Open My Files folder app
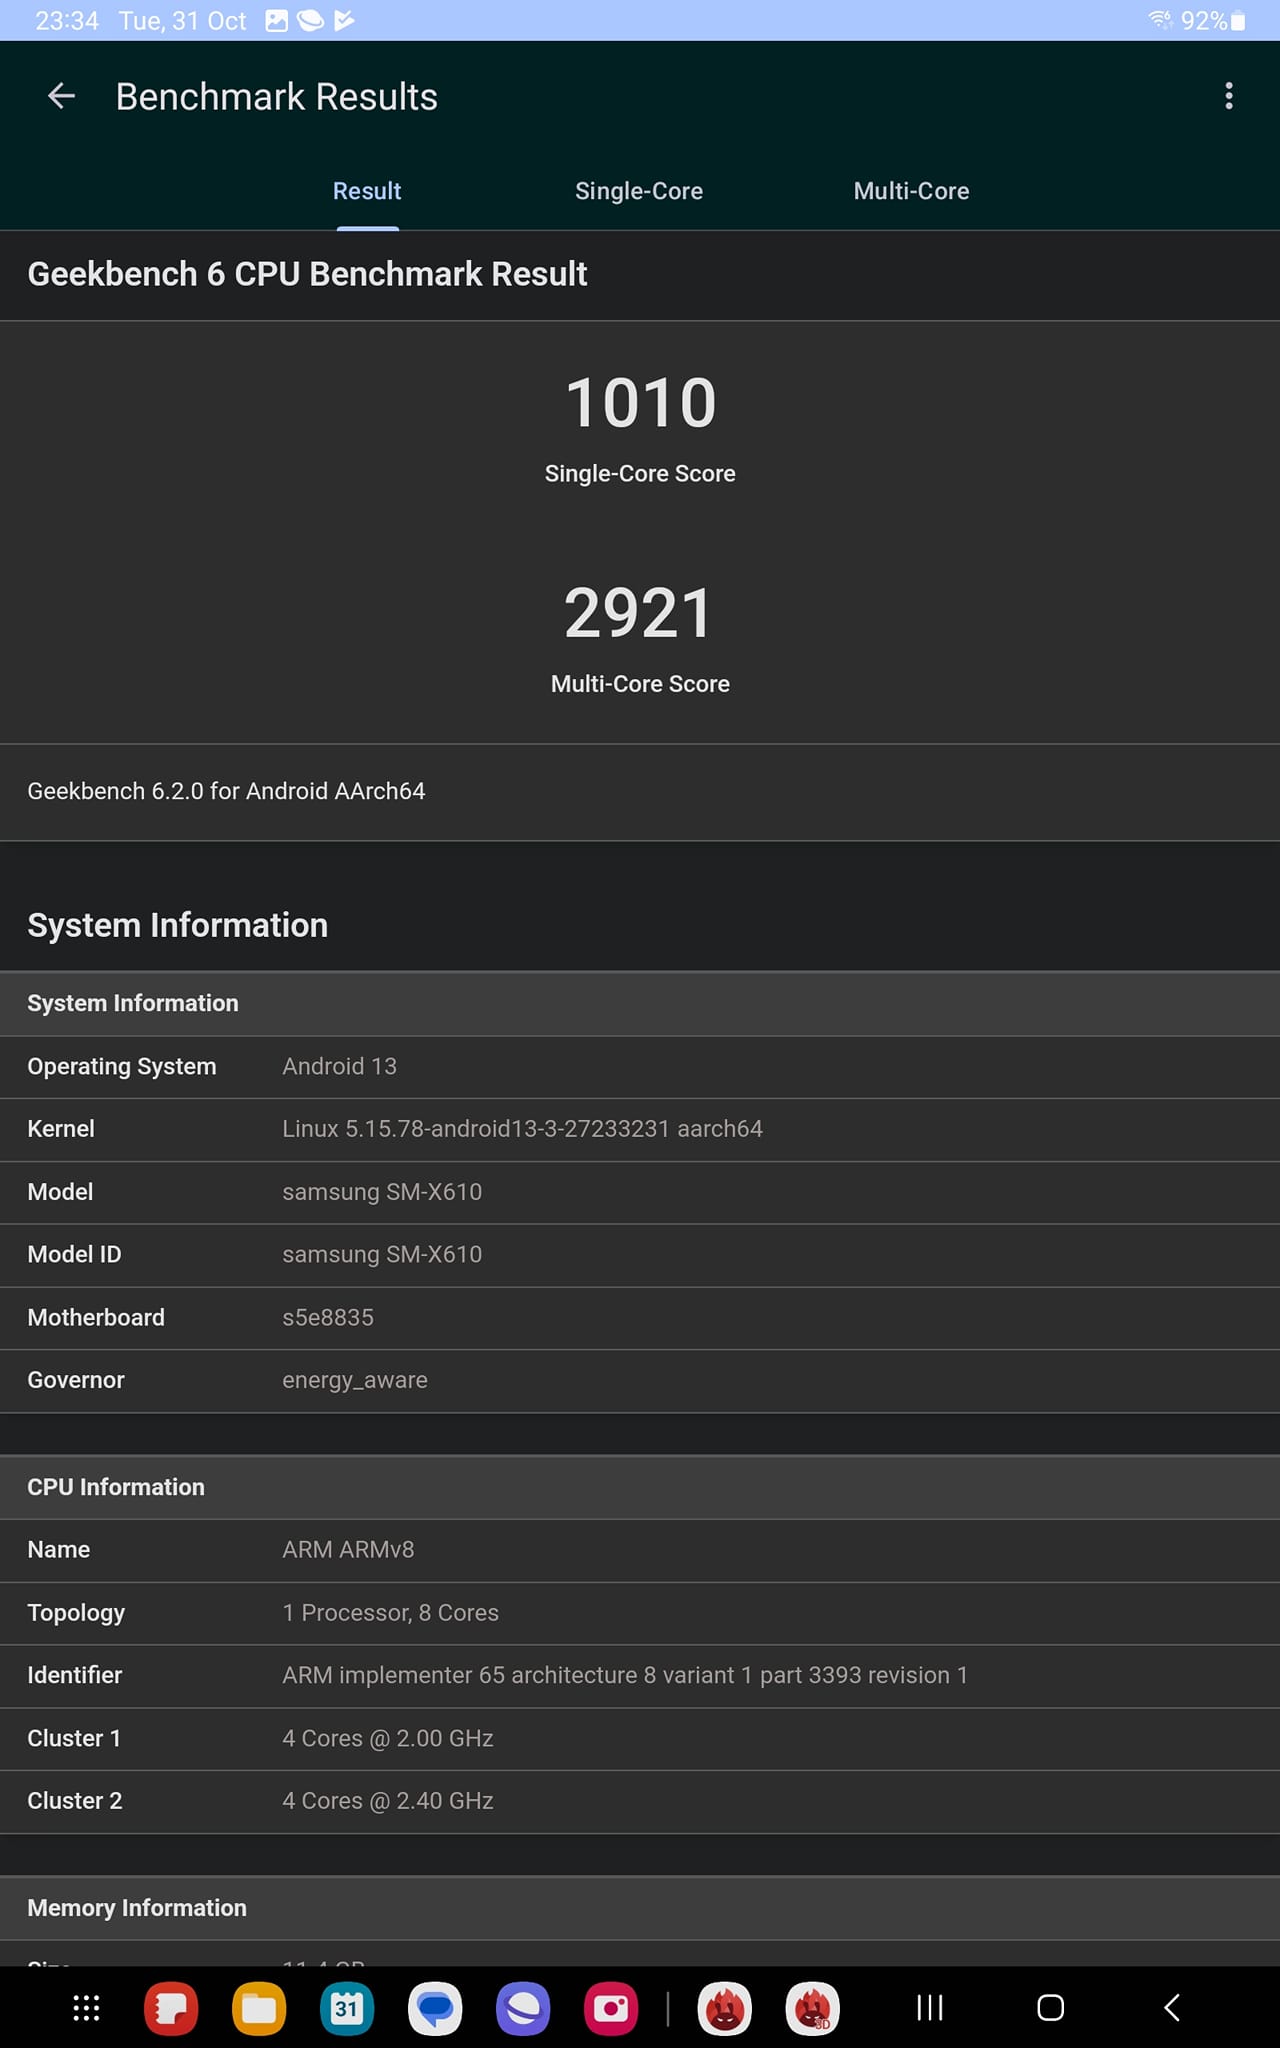This screenshot has height=2048, width=1280. [x=259, y=2008]
